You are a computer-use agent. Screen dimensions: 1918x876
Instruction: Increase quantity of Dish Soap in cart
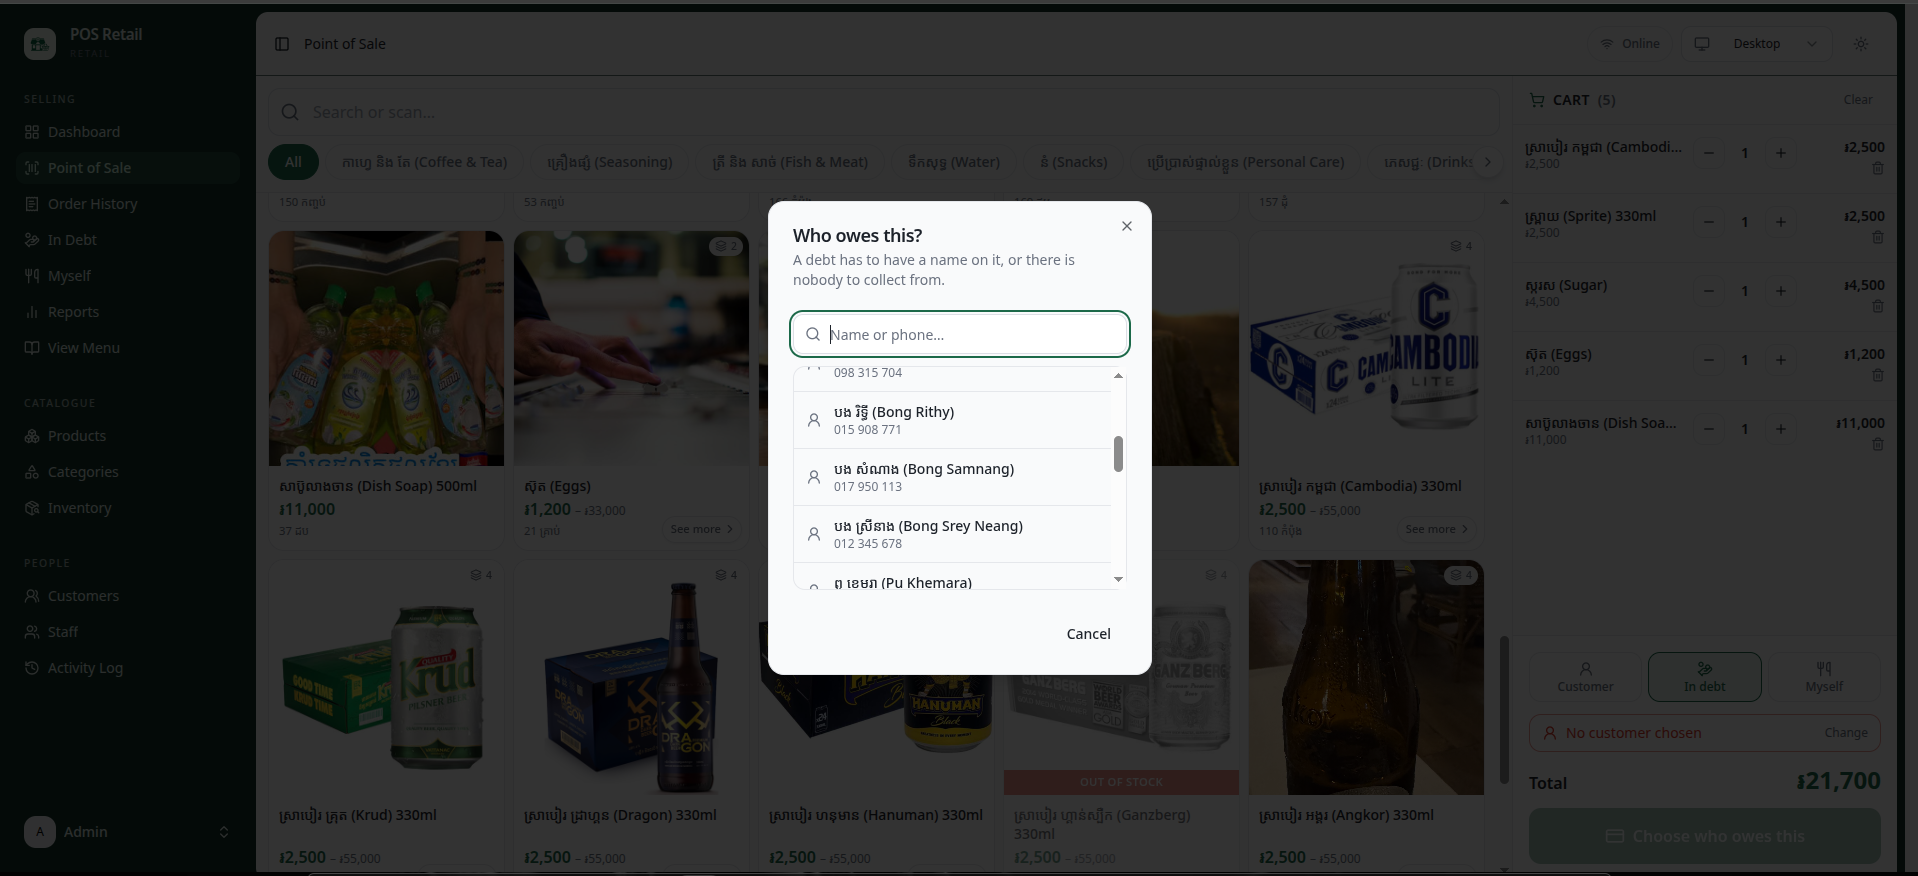(1781, 429)
